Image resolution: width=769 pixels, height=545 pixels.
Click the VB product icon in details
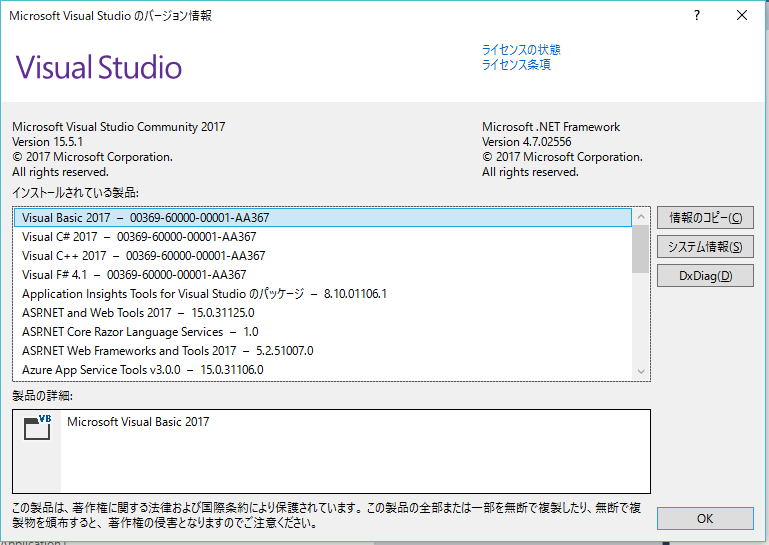(37, 427)
